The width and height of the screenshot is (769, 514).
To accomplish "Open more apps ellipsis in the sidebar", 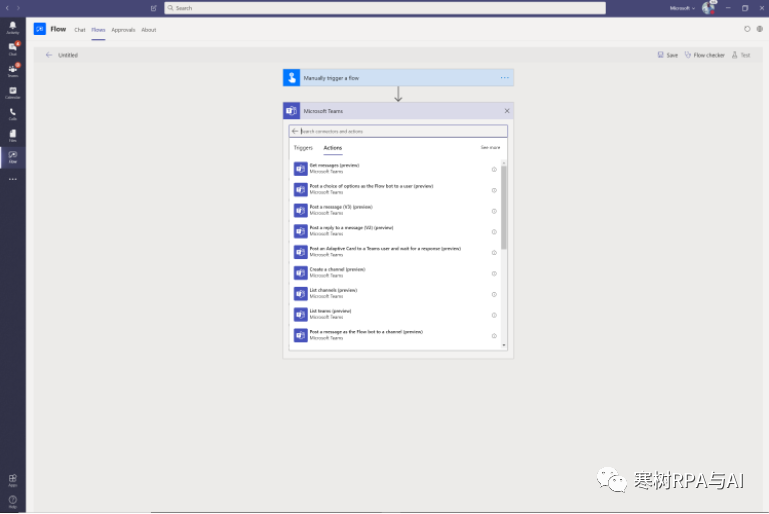I will (13, 179).
